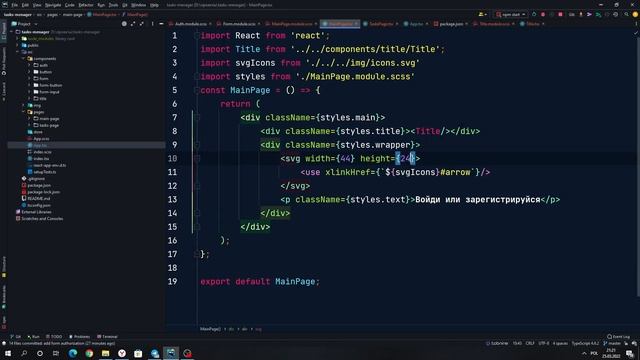Click the taskbar search icon
The height and width of the screenshot is (360, 640).
[24, 353]
